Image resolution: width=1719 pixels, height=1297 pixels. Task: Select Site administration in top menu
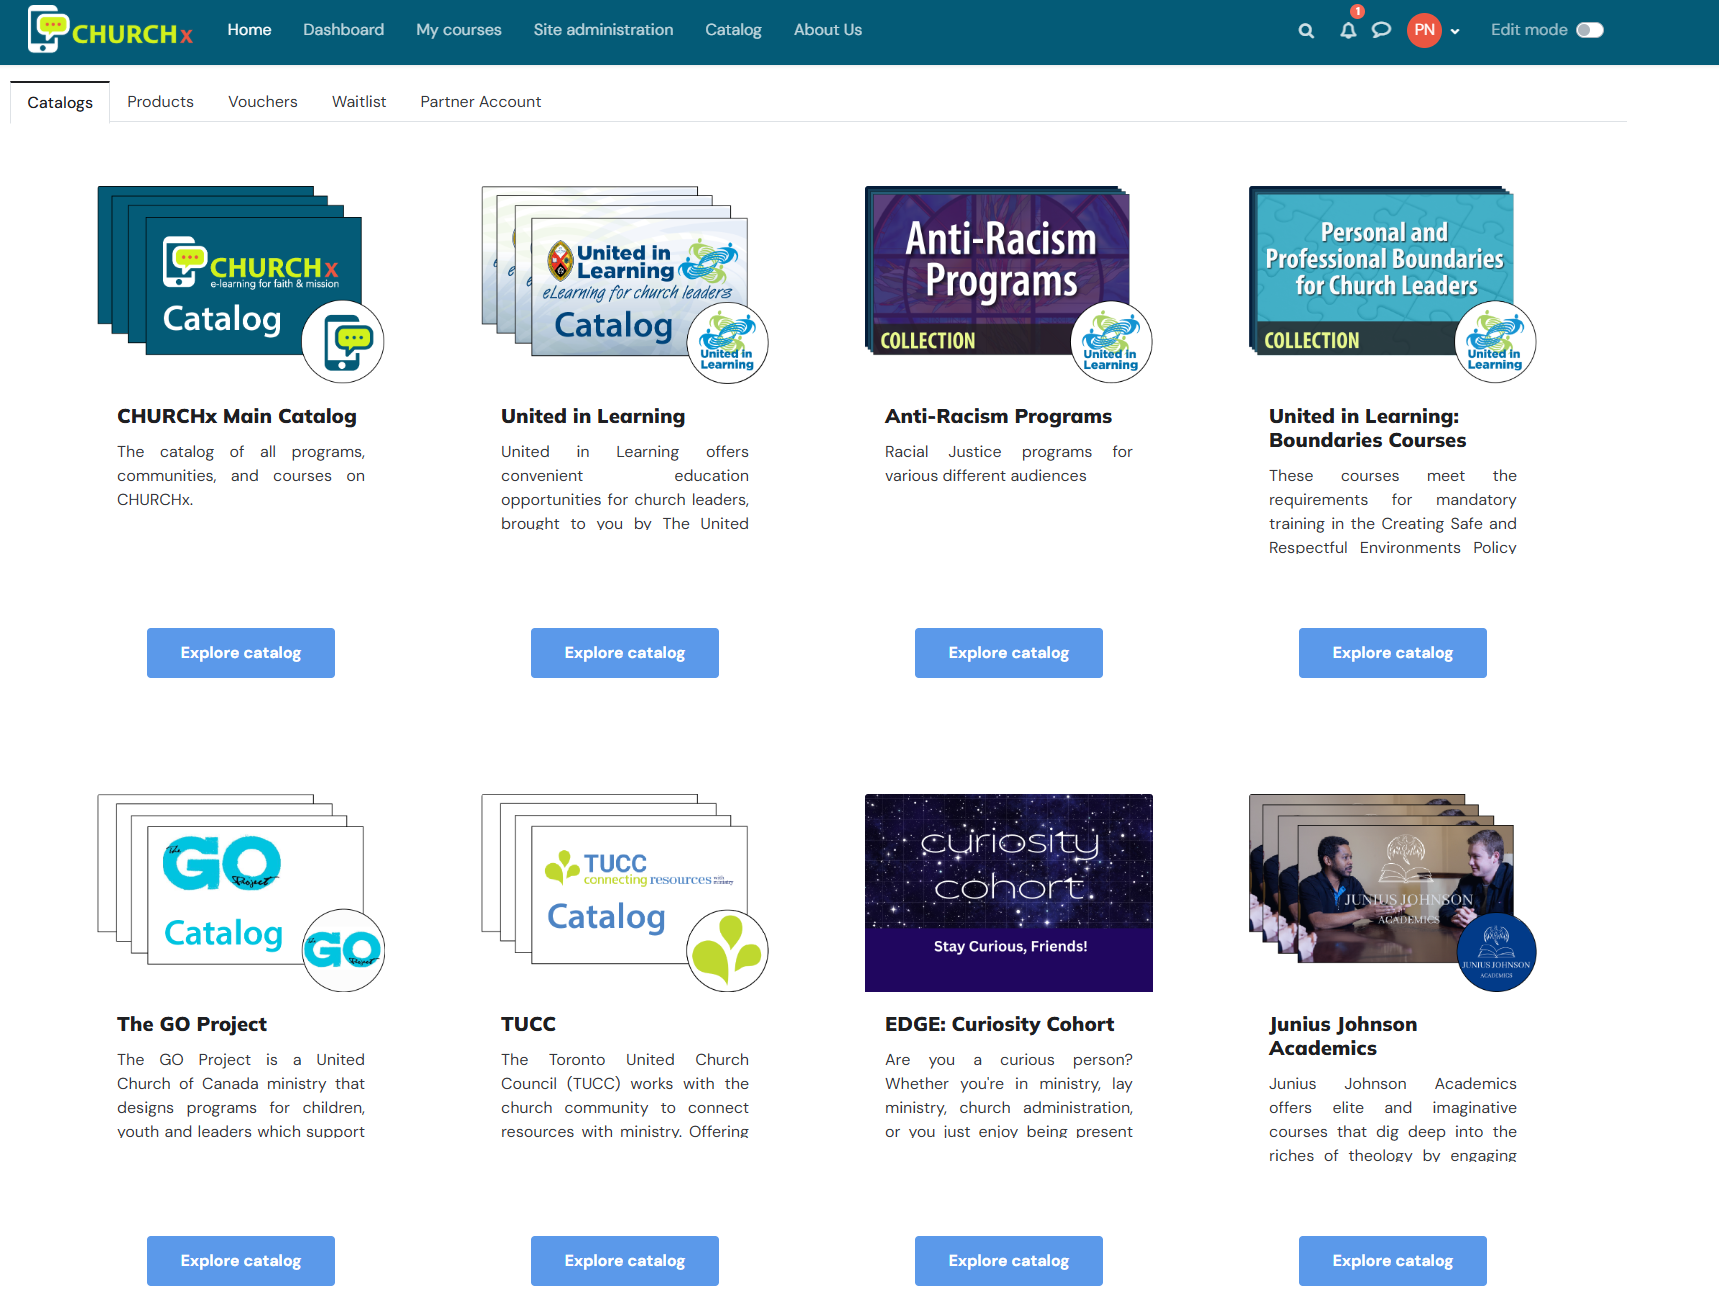(603, 30)
